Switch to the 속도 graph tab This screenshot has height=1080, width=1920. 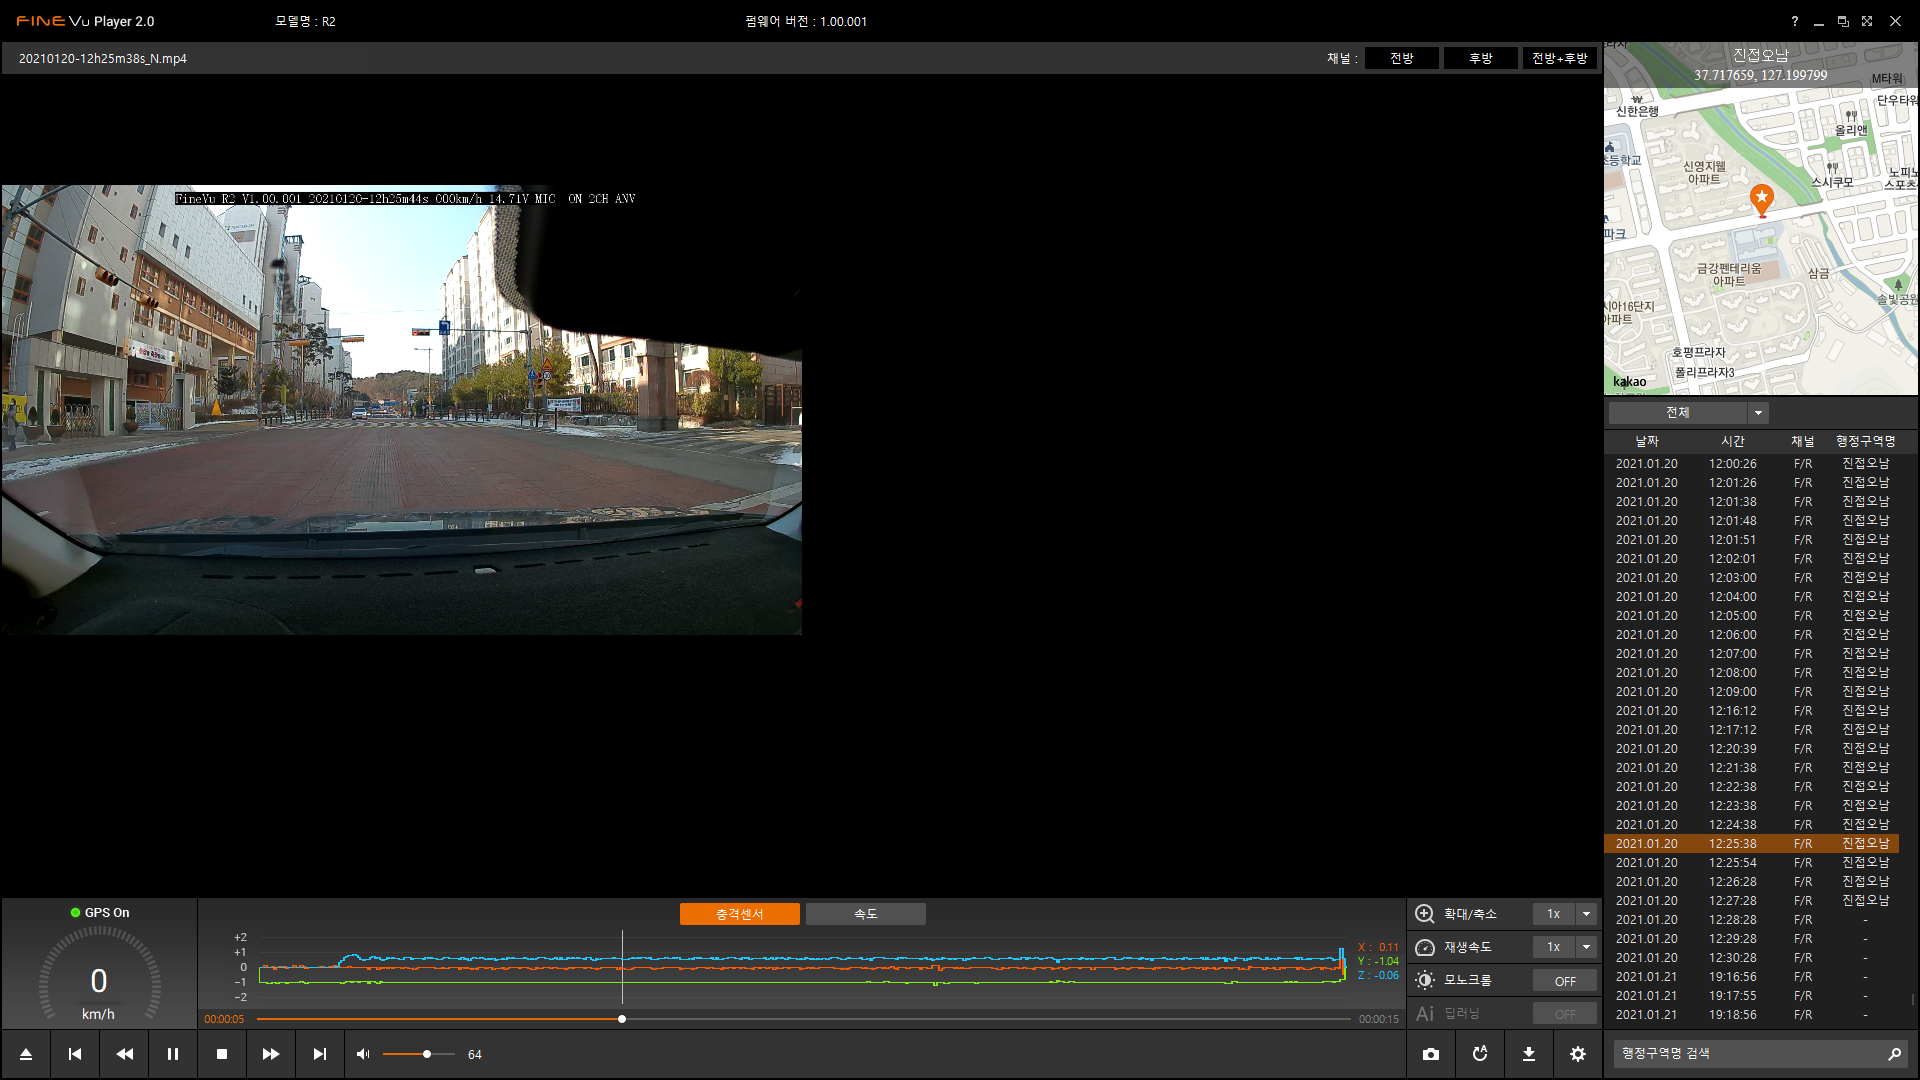(865, 914)
